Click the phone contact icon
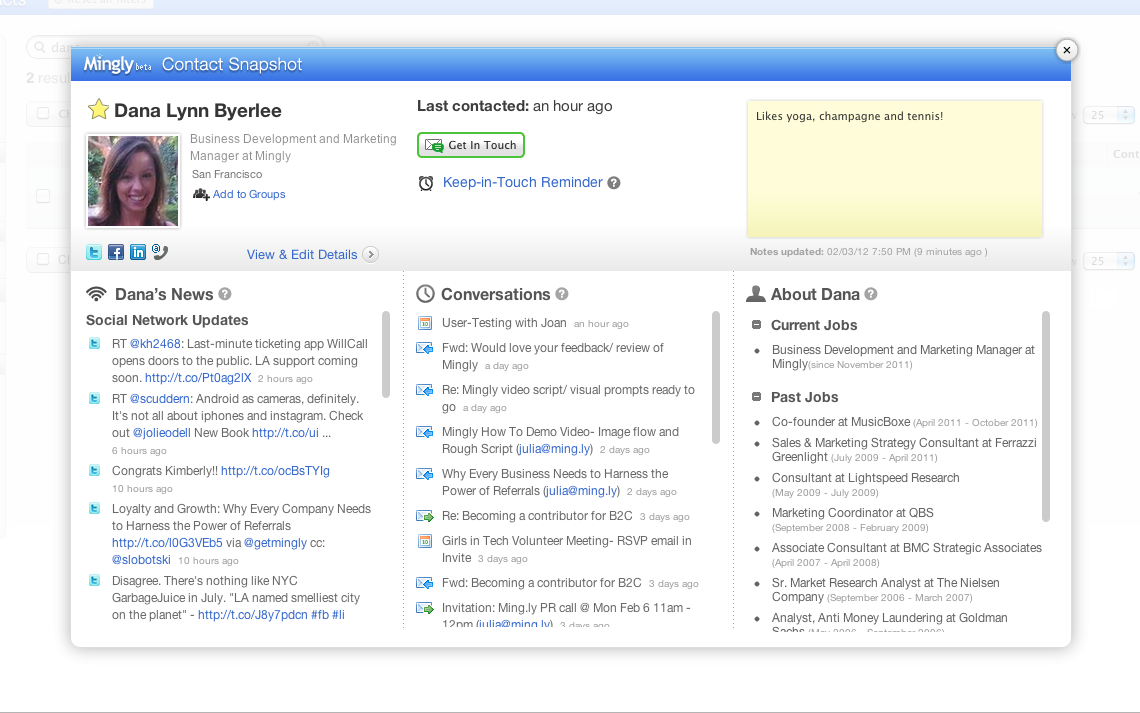1140x713 pixels. click(160, 253)
